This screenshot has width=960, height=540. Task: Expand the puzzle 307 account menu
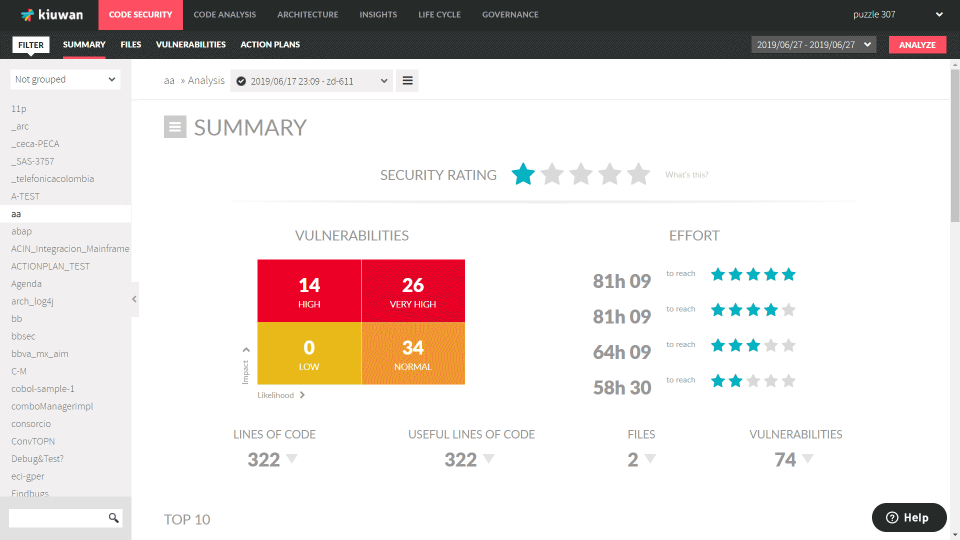point(897,15)
